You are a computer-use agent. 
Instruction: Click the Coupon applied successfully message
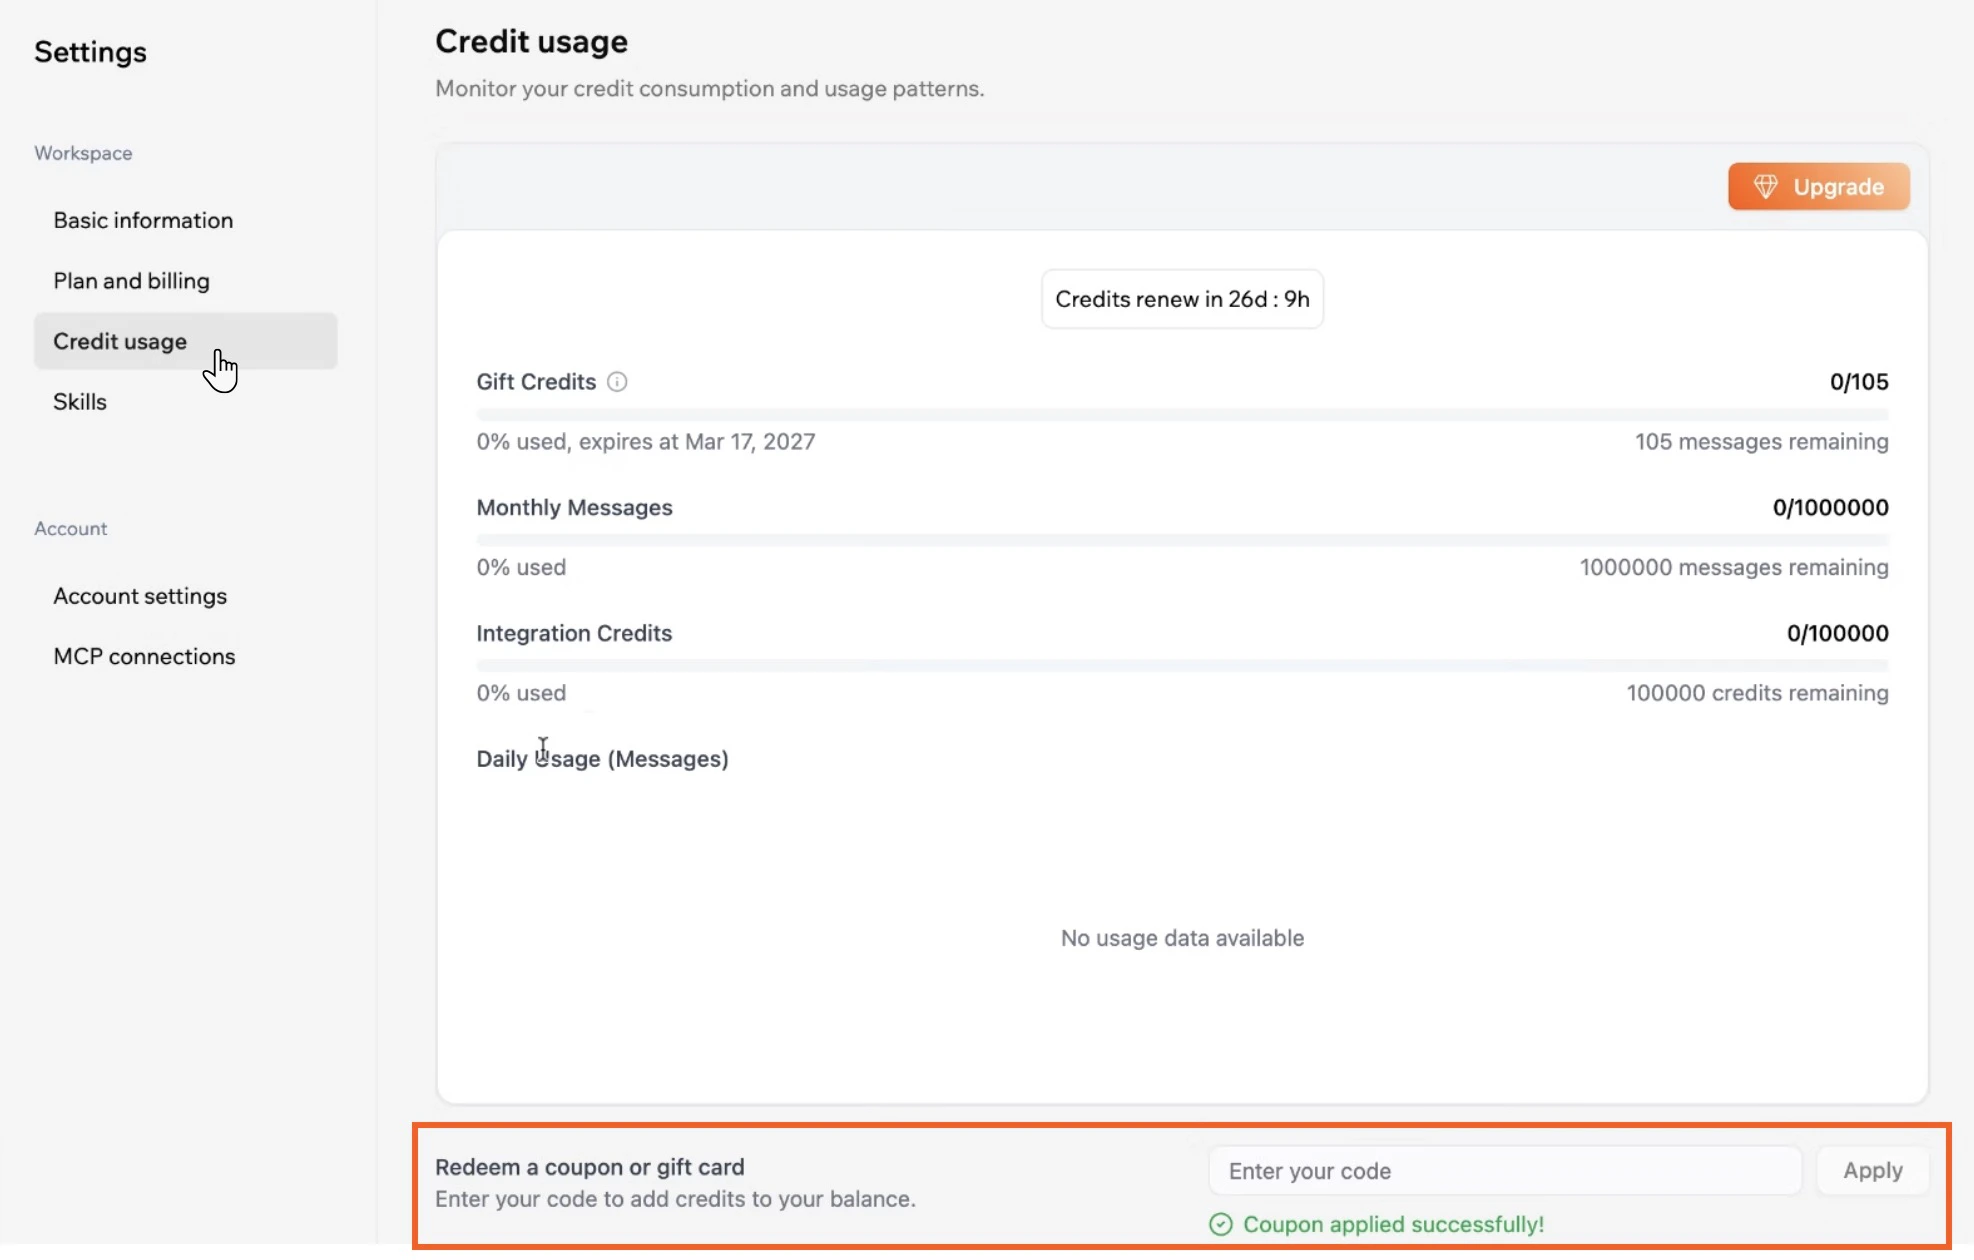click(1394, 1224)
